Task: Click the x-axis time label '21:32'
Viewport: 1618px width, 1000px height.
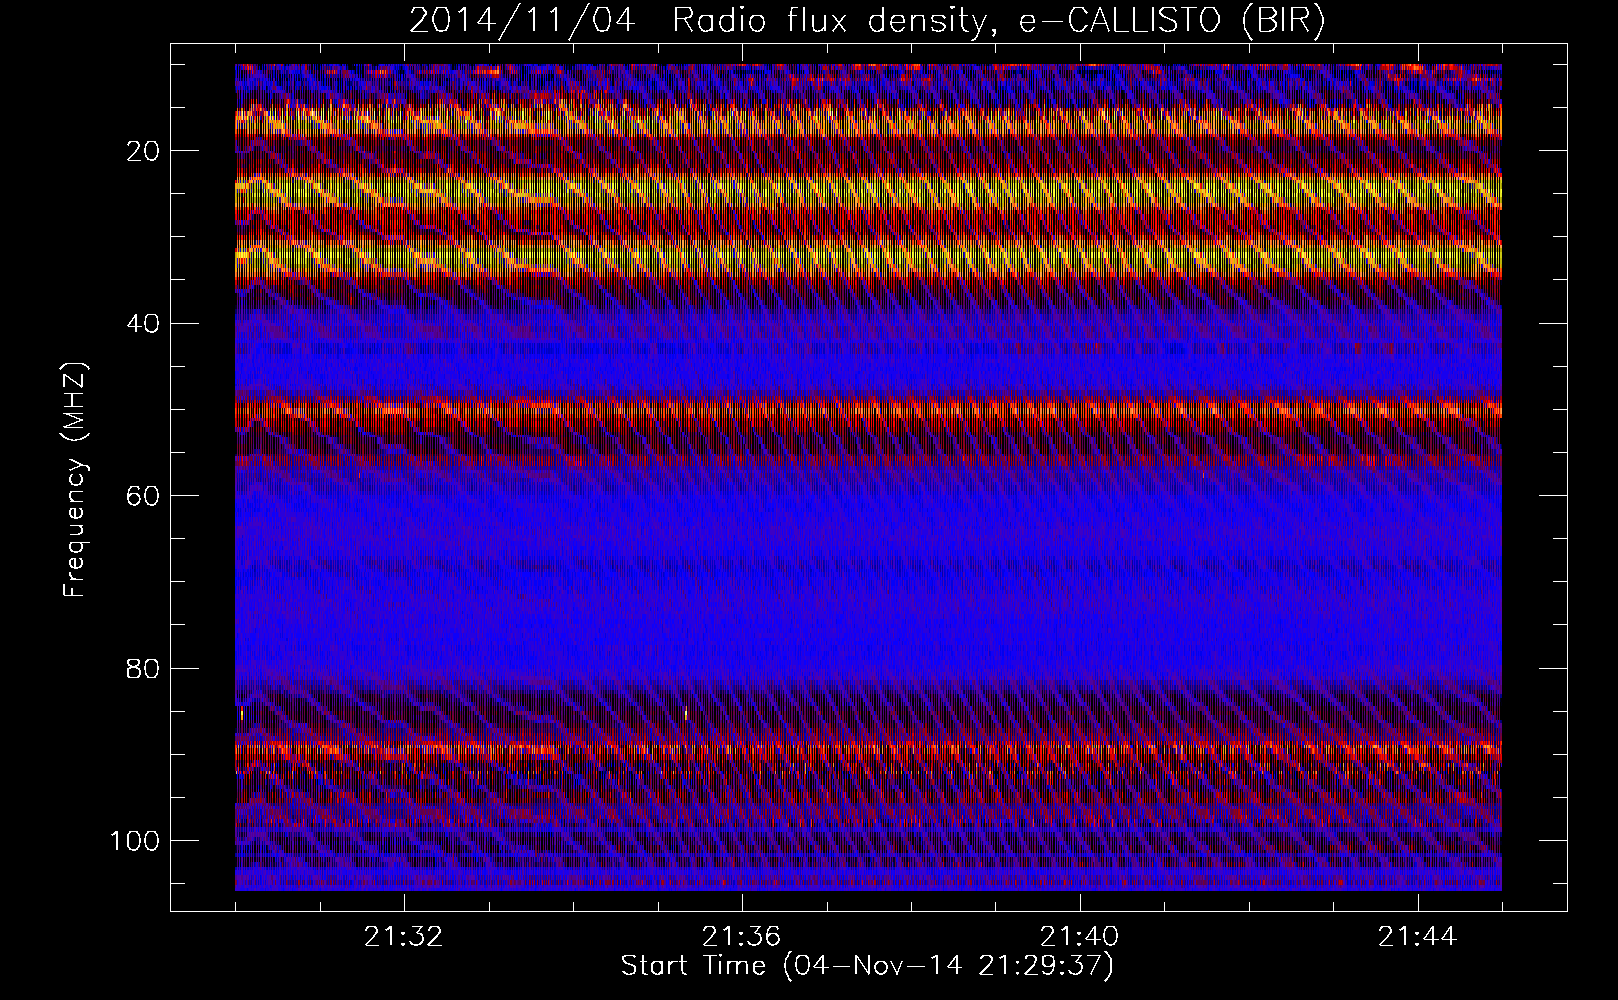Action: pos(404,937)
